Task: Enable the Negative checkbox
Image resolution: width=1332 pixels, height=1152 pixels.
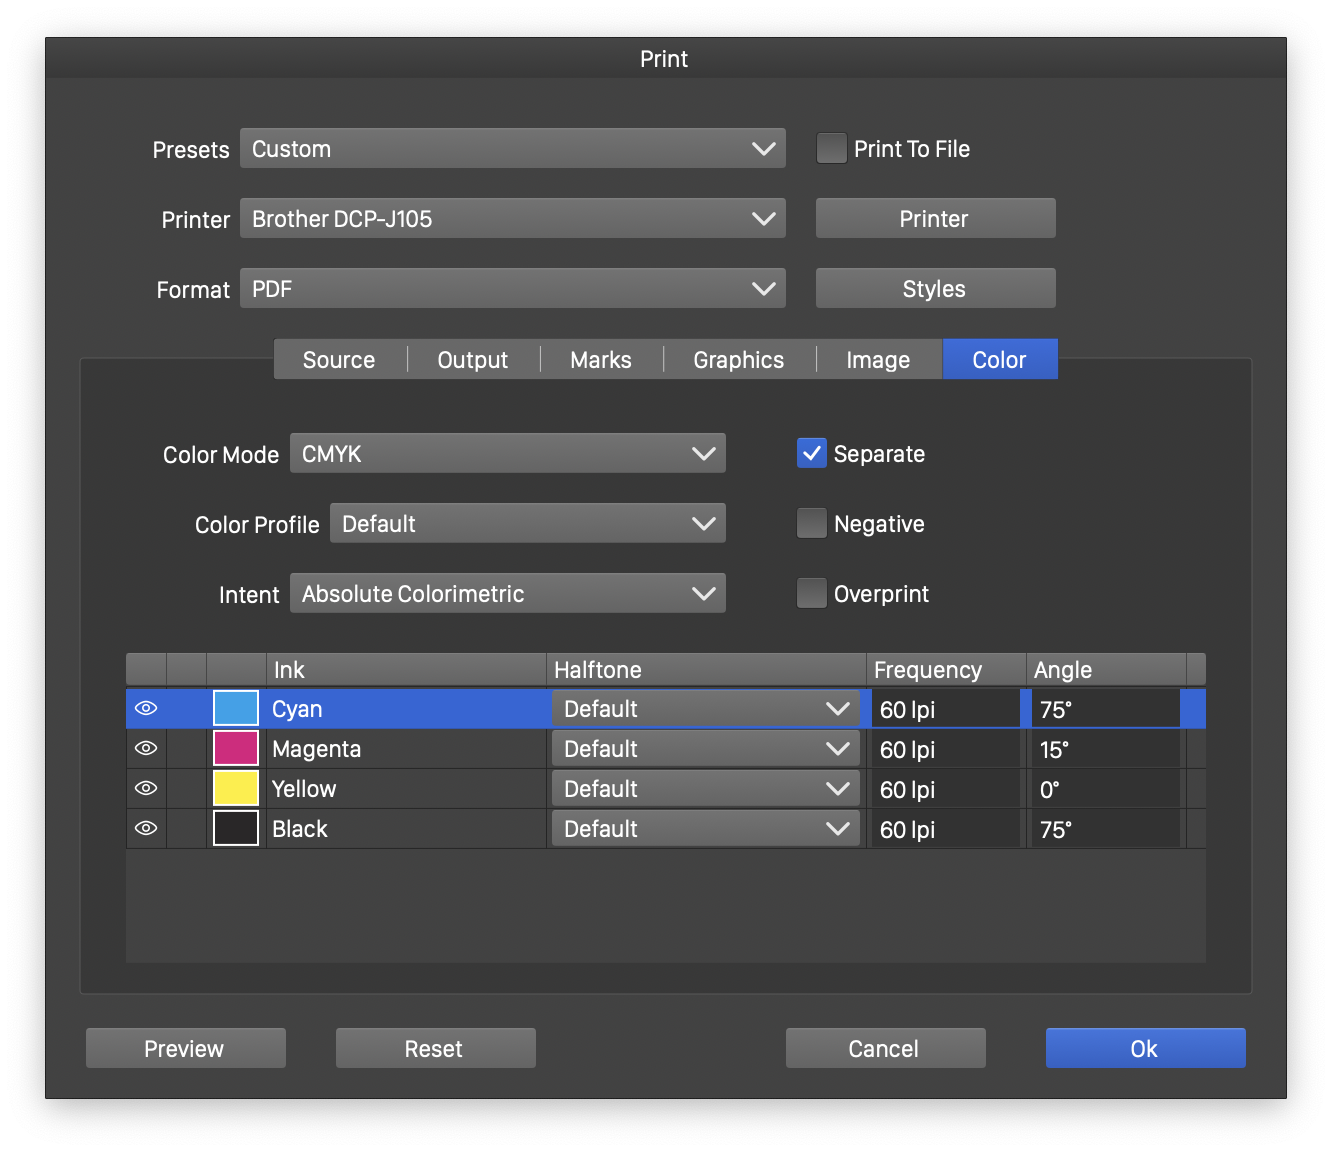Action: click(x=812, y=523)
